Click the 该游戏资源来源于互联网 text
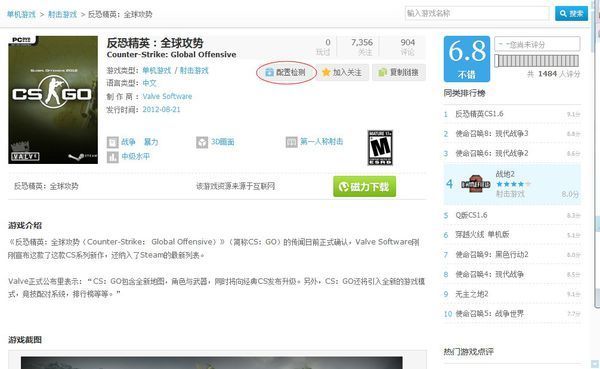The height and width of the screenshot is (369, 600). [236, 186]
